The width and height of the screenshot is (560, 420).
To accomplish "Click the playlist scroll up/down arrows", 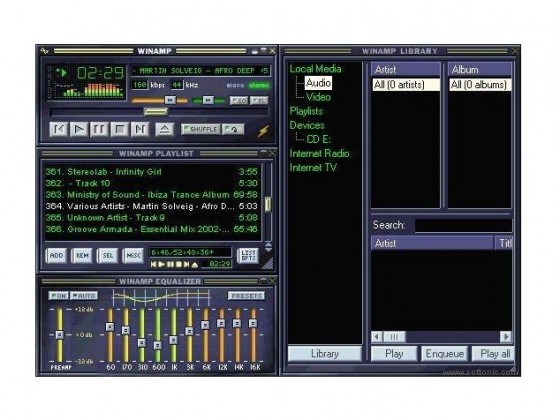I will click(268, 247).
